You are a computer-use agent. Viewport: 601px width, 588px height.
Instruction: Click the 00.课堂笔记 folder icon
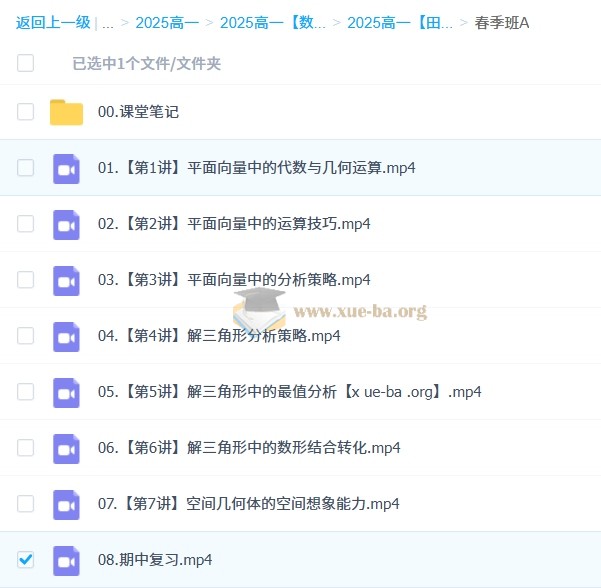click(66, 112)
